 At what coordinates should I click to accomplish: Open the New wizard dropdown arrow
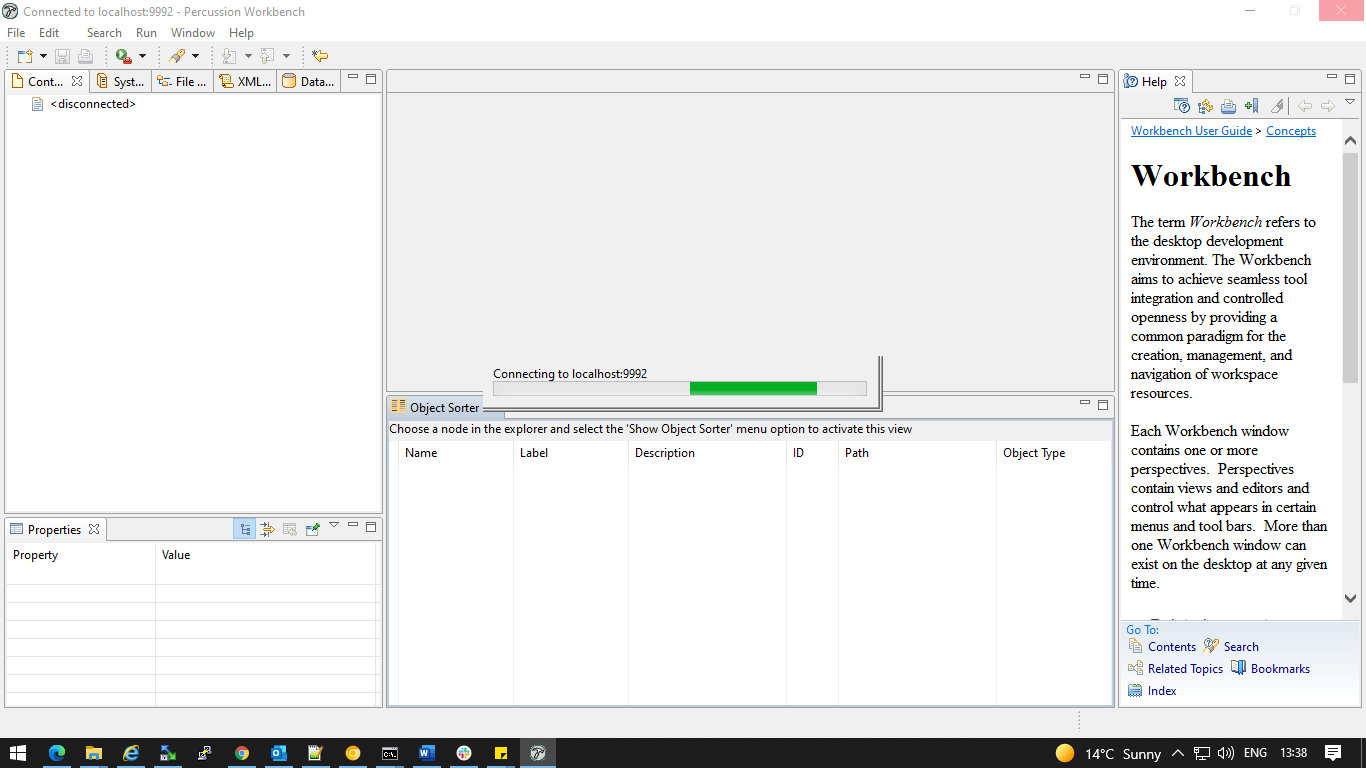click(44, 55)
